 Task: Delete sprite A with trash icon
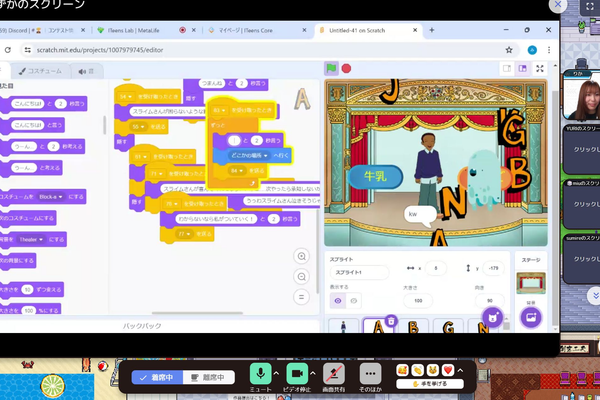[x=391, y=321]
